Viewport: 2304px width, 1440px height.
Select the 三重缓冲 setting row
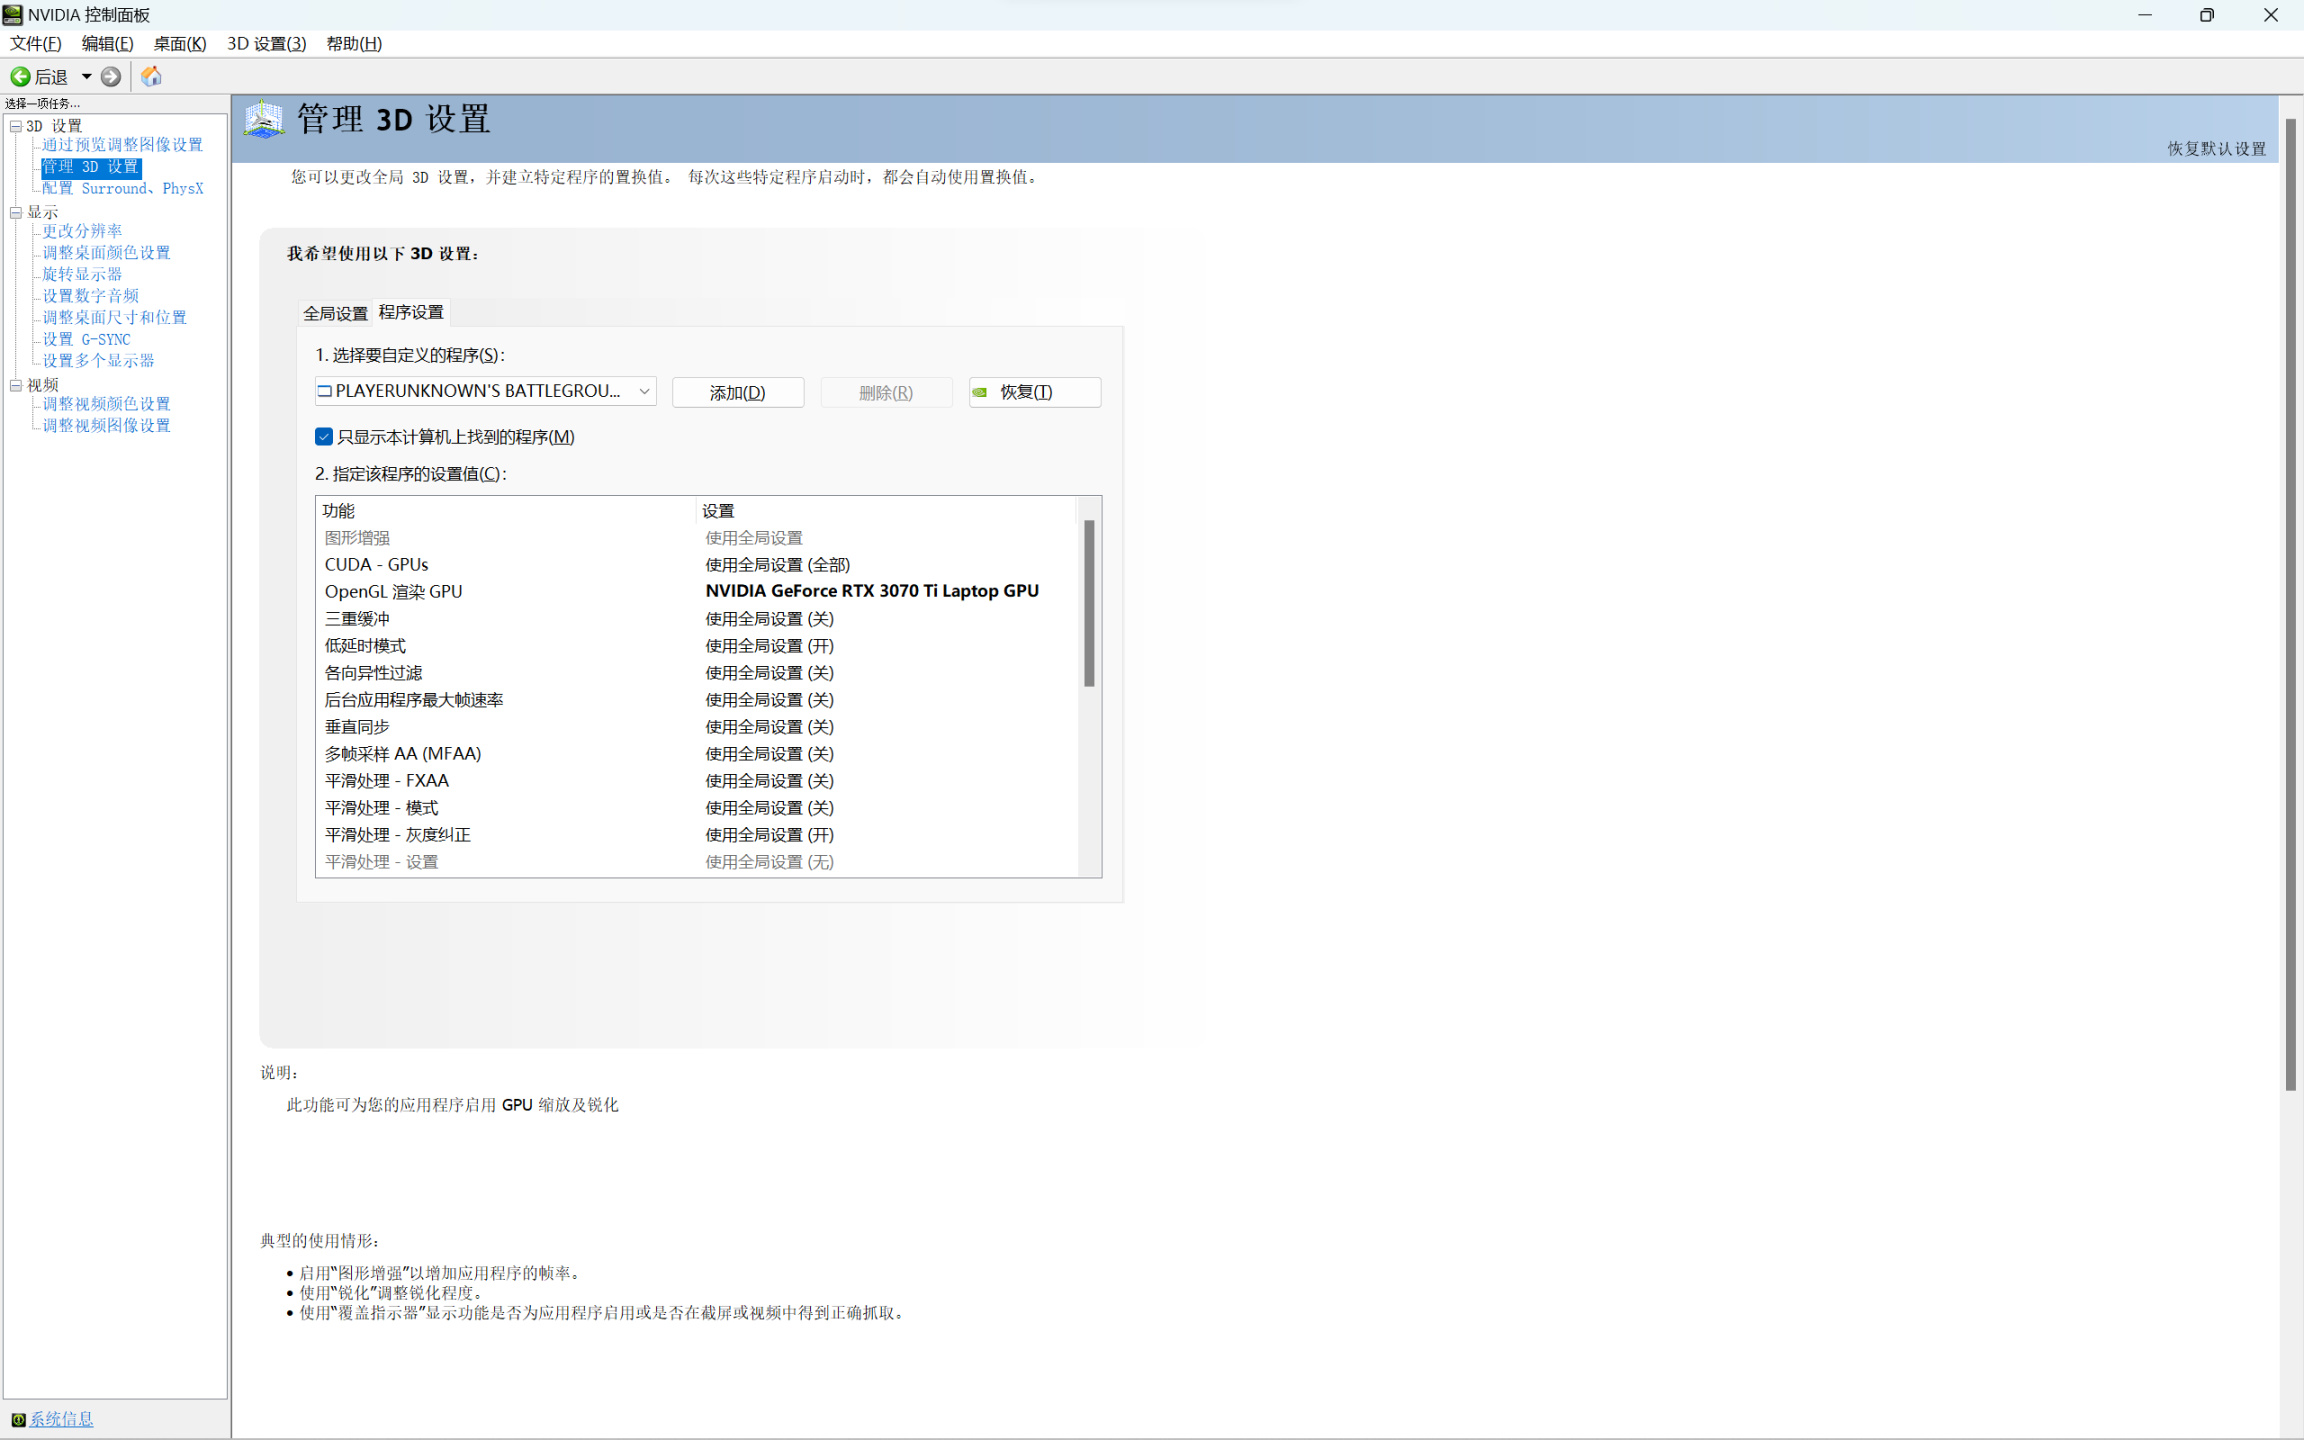coord(698,619)
